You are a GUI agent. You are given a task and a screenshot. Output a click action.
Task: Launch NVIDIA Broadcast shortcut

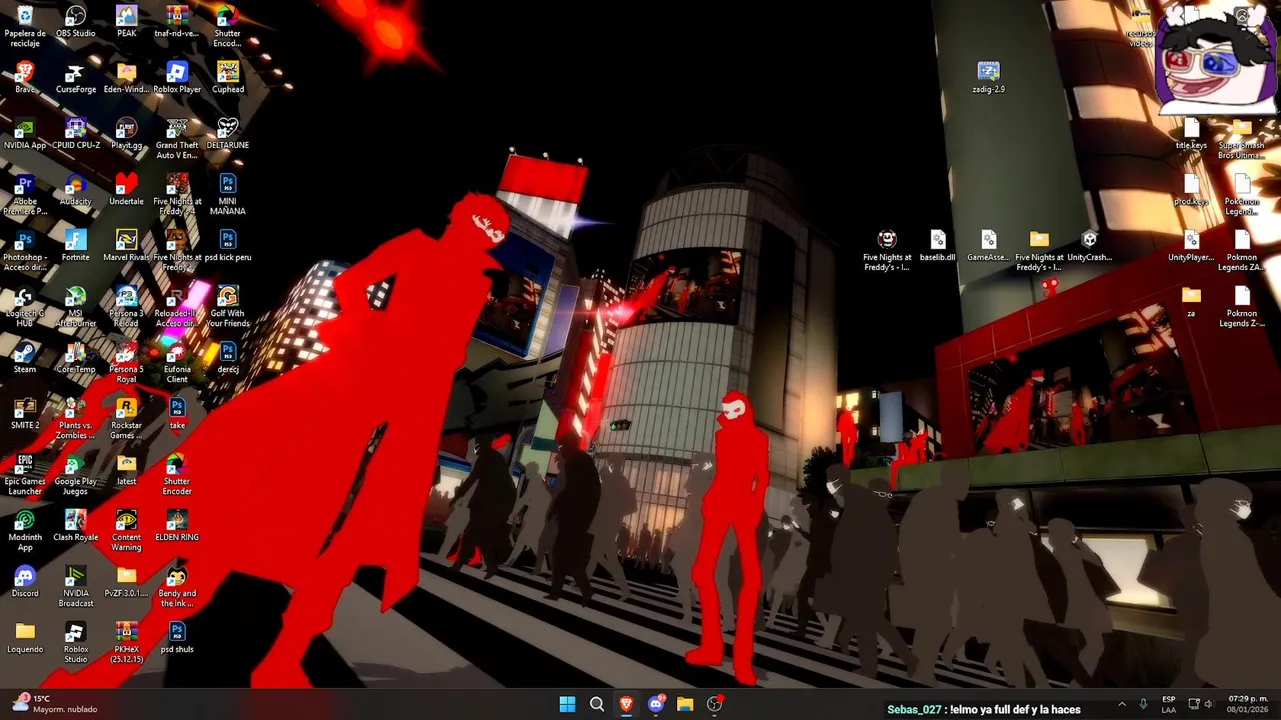76,586
